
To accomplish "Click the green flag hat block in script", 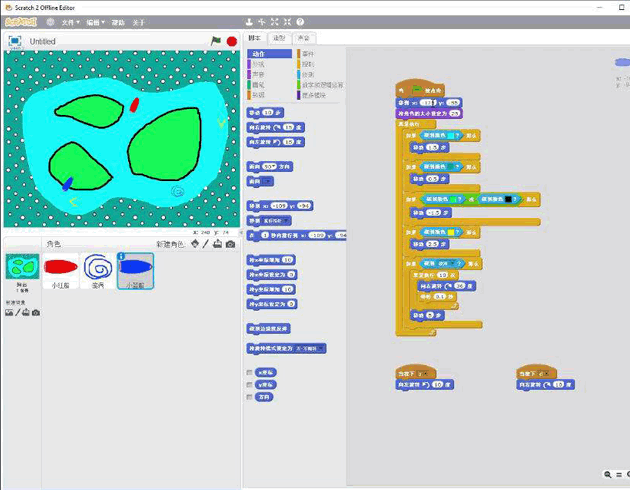I will 420,88.
